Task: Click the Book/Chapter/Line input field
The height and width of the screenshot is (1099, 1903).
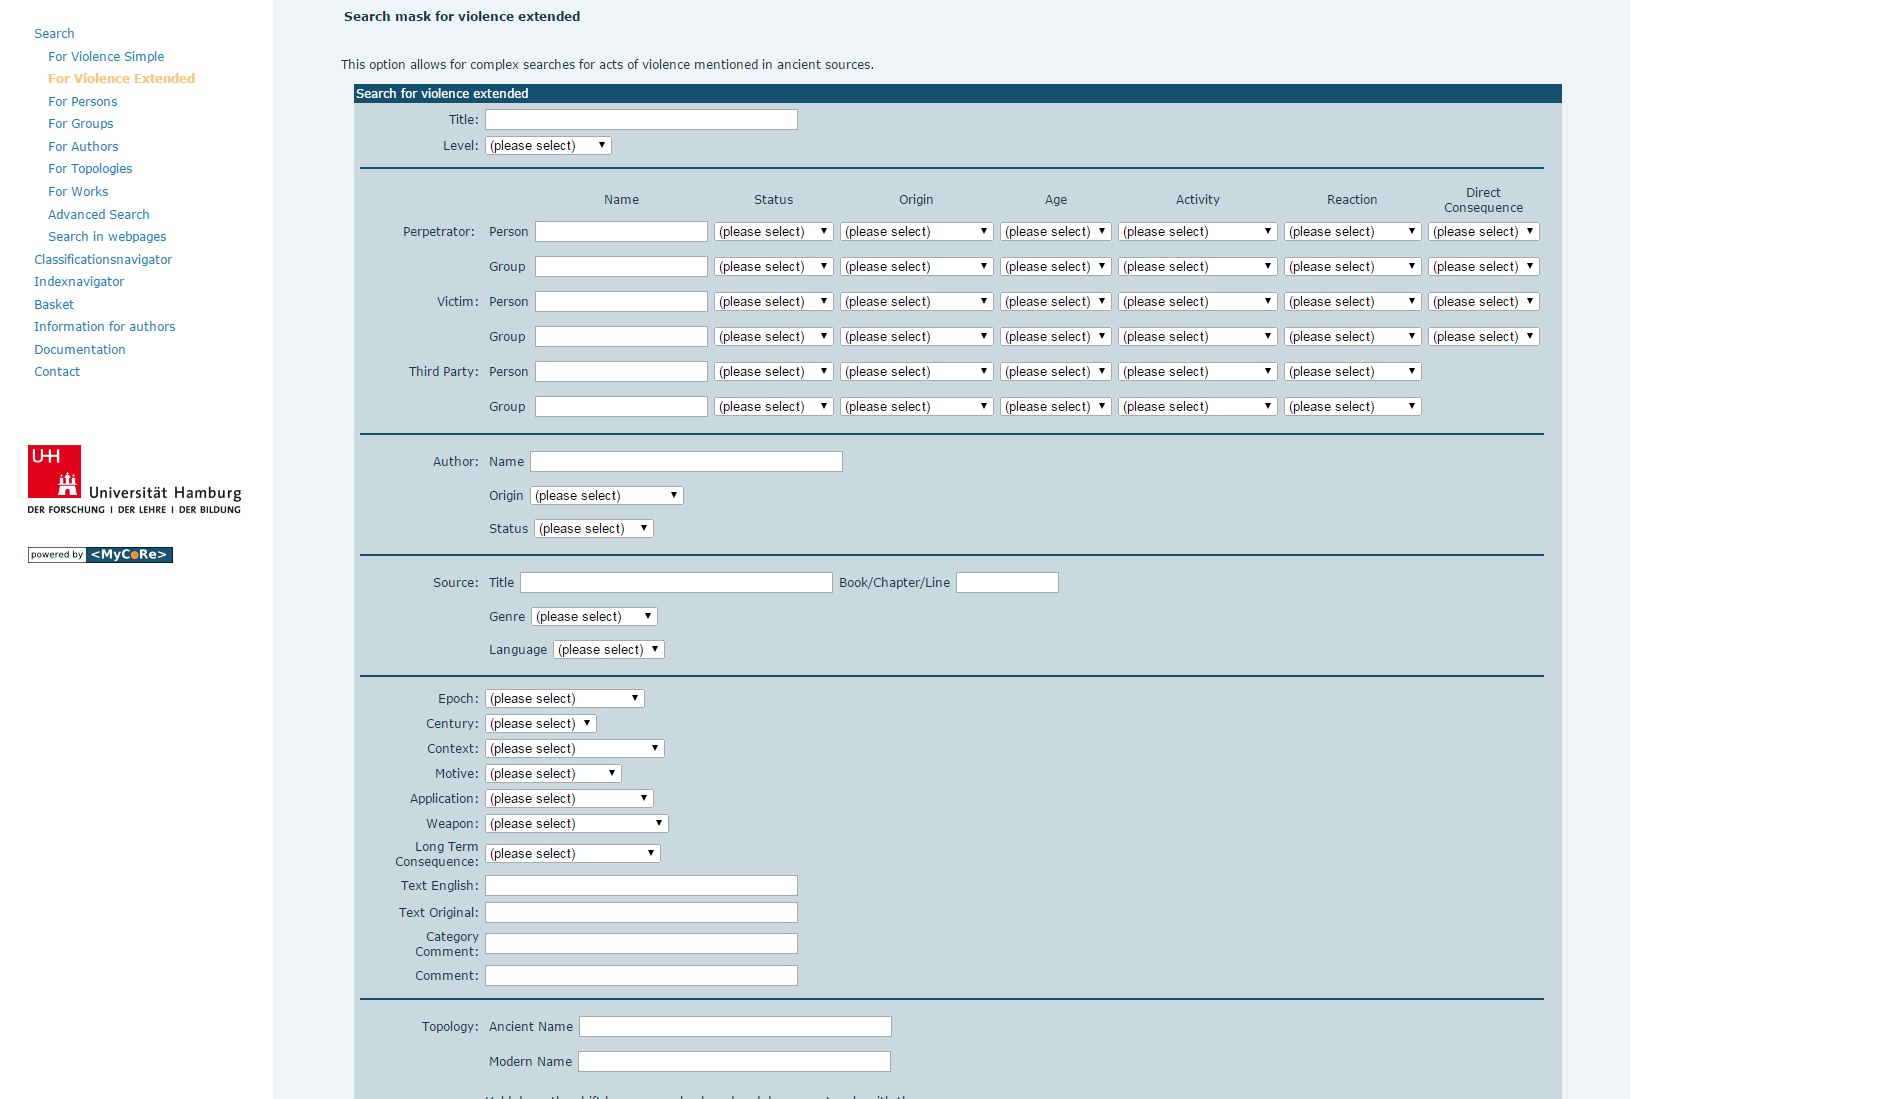Action: point(1006,583)
